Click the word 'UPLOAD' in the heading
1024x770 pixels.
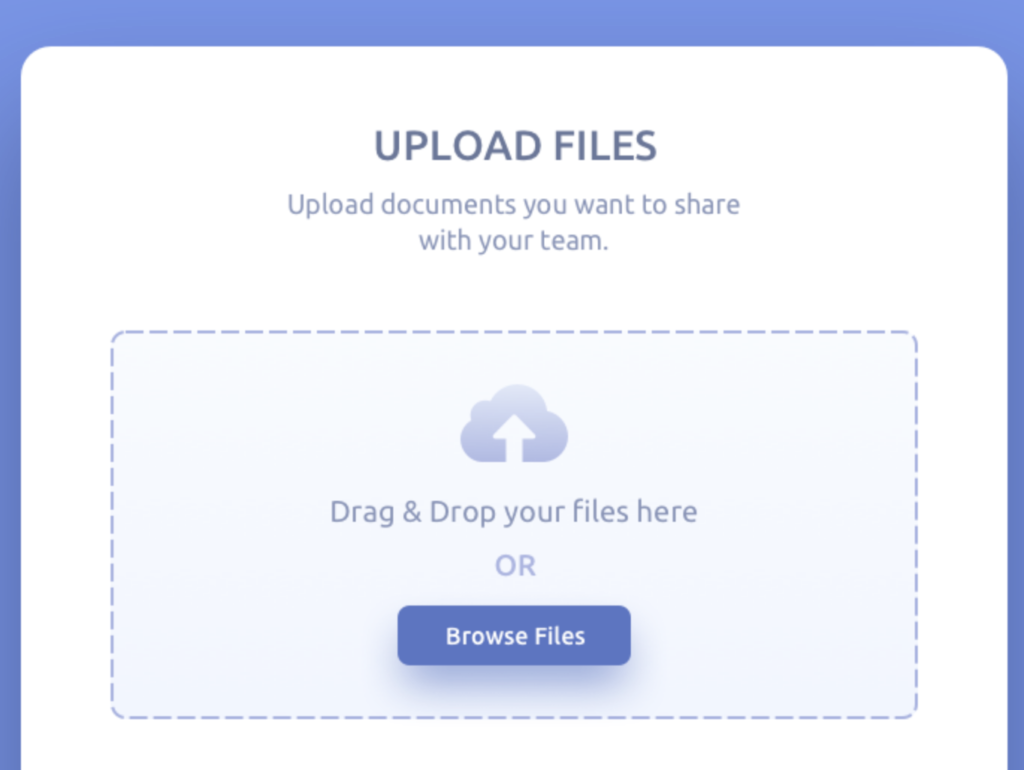point(456,145)
